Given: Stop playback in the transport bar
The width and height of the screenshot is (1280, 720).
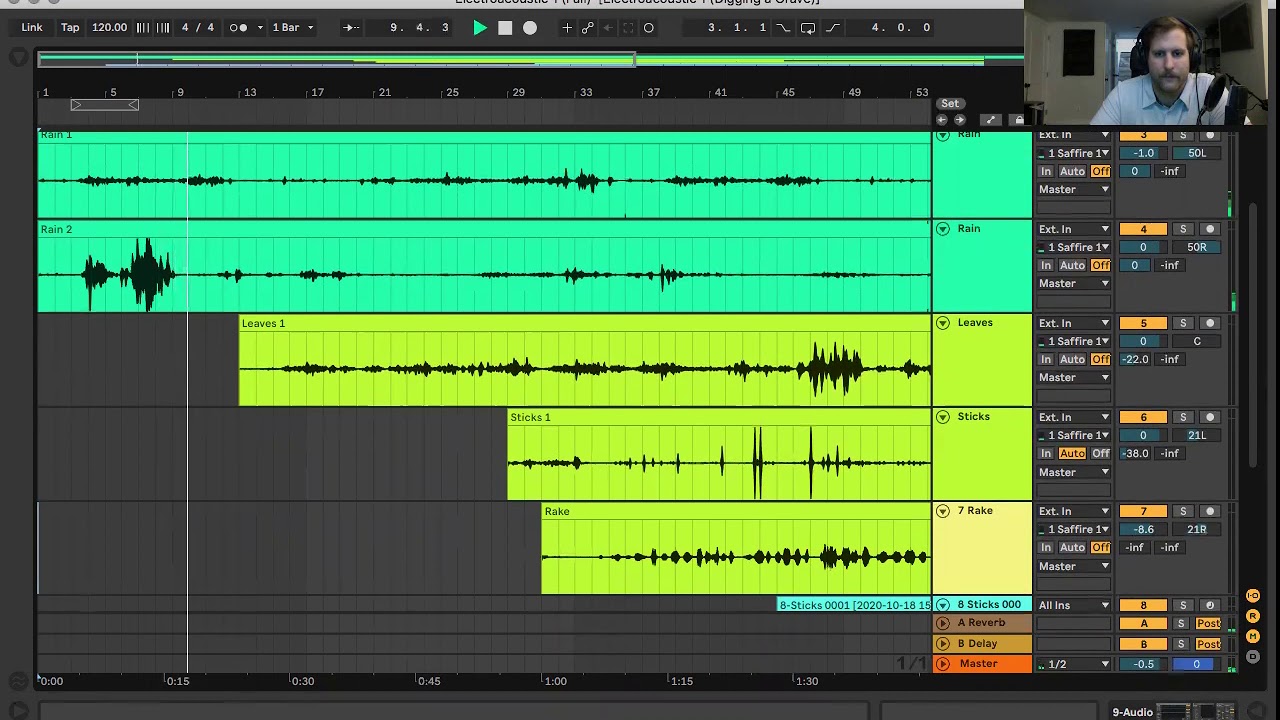Looking at the screenshot, I should point(505,28).
